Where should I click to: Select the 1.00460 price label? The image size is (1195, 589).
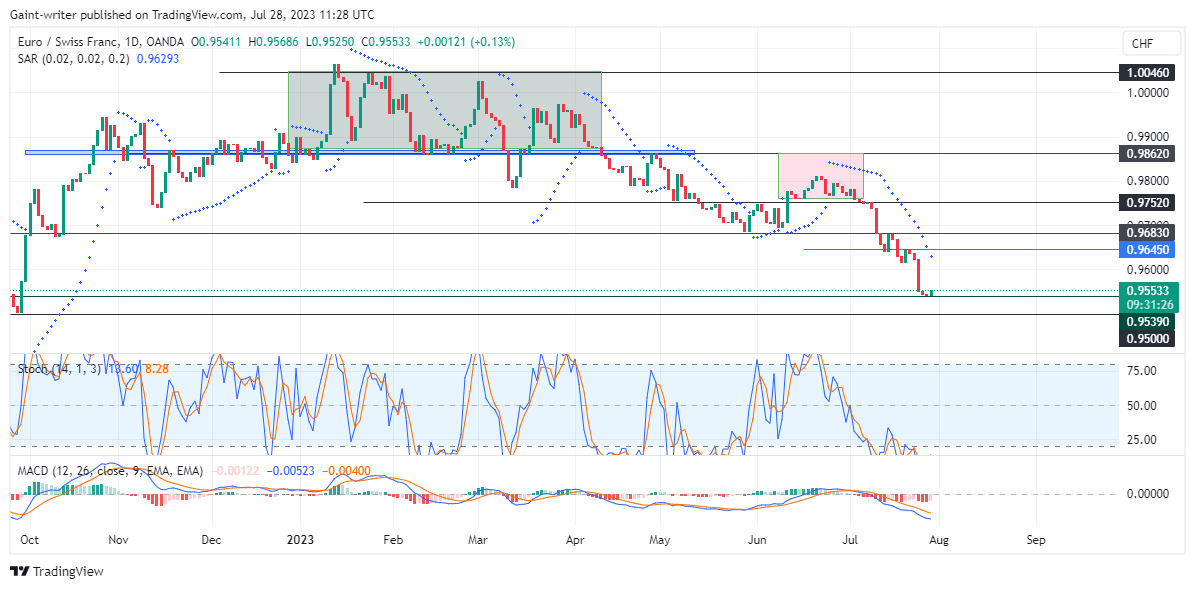tap(1148, 73)
